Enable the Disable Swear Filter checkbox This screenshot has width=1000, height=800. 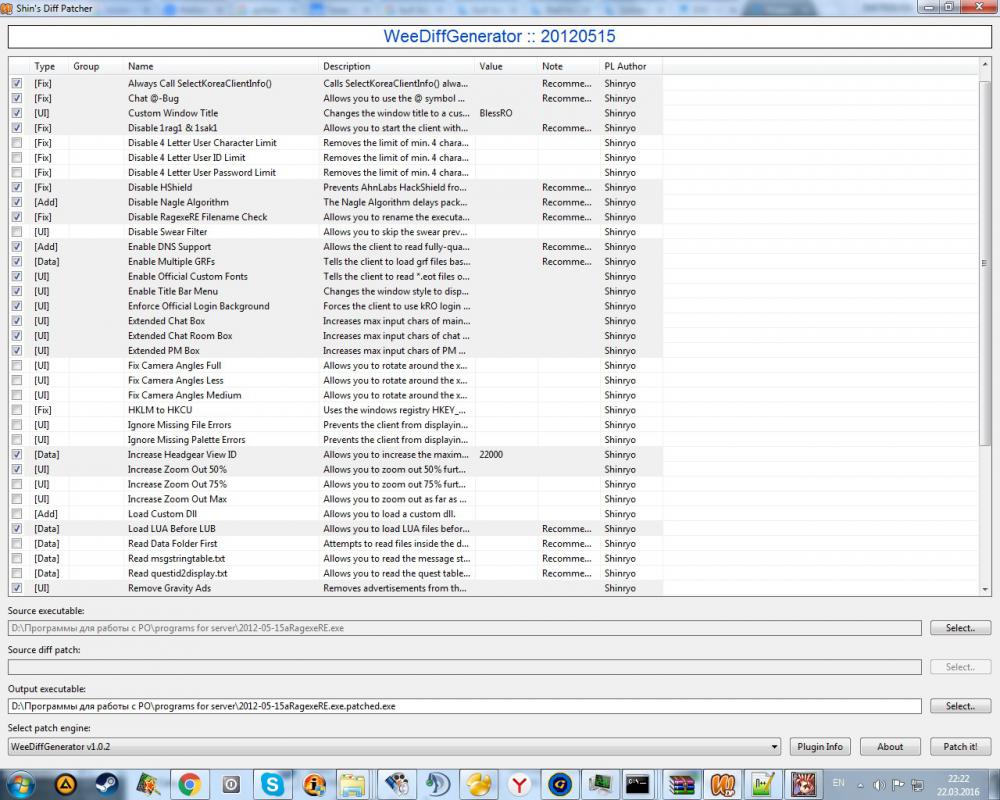coord(16,232)
